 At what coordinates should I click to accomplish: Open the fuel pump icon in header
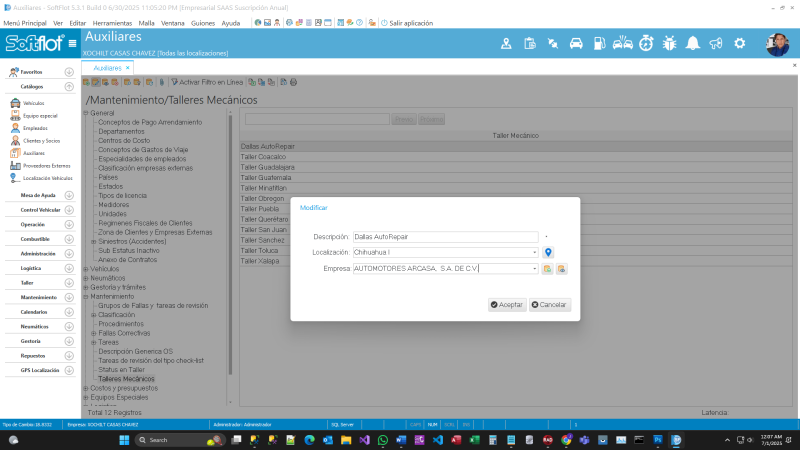(x=598, y=43)
